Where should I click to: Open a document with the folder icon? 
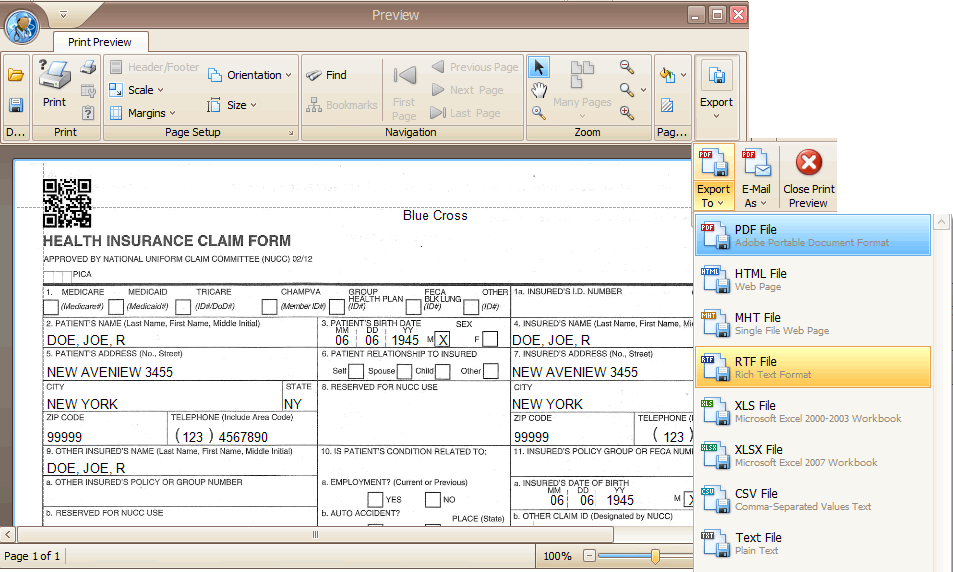(16, 75)
